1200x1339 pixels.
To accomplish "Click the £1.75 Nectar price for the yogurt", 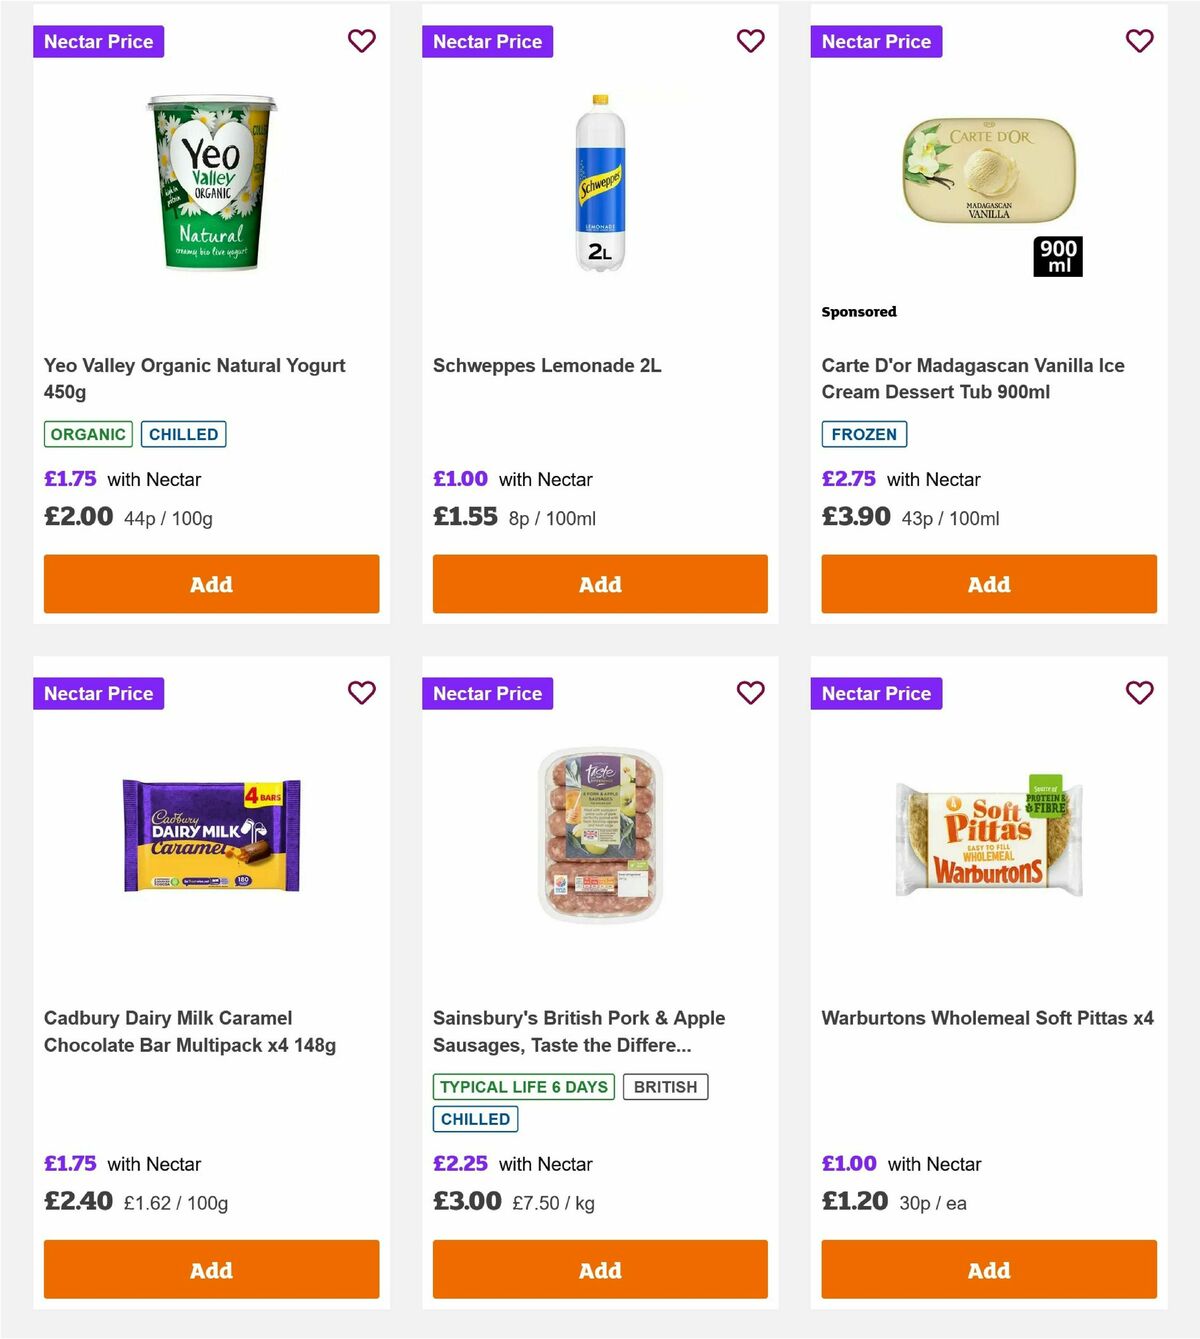I will coord(69,479).
